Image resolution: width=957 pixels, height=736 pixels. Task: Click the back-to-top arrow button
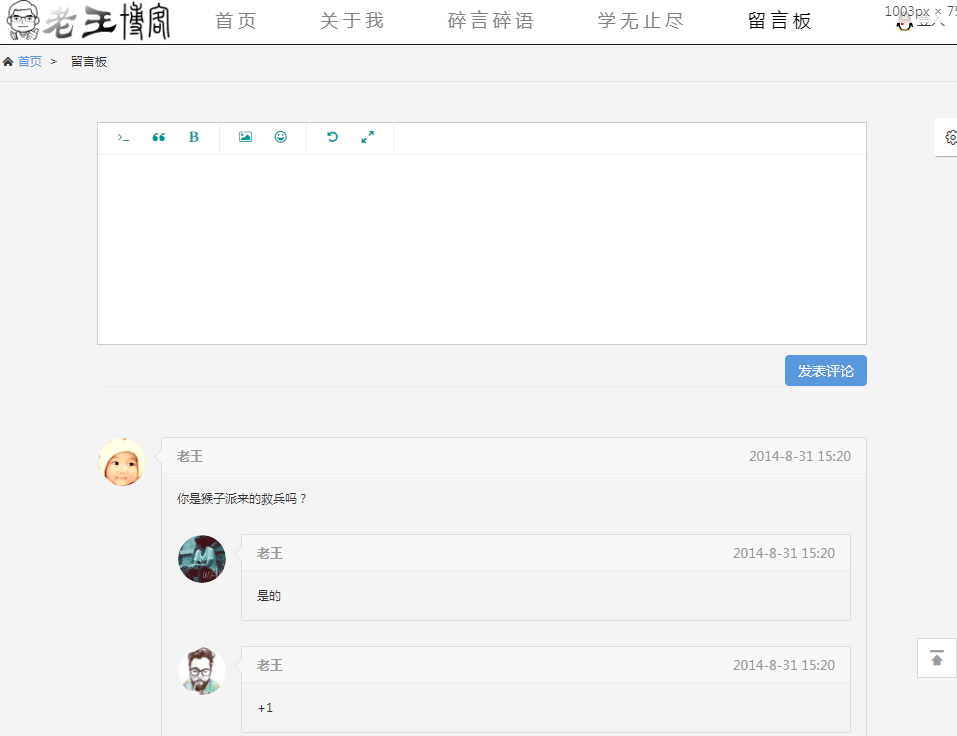(x=937, y=658)
